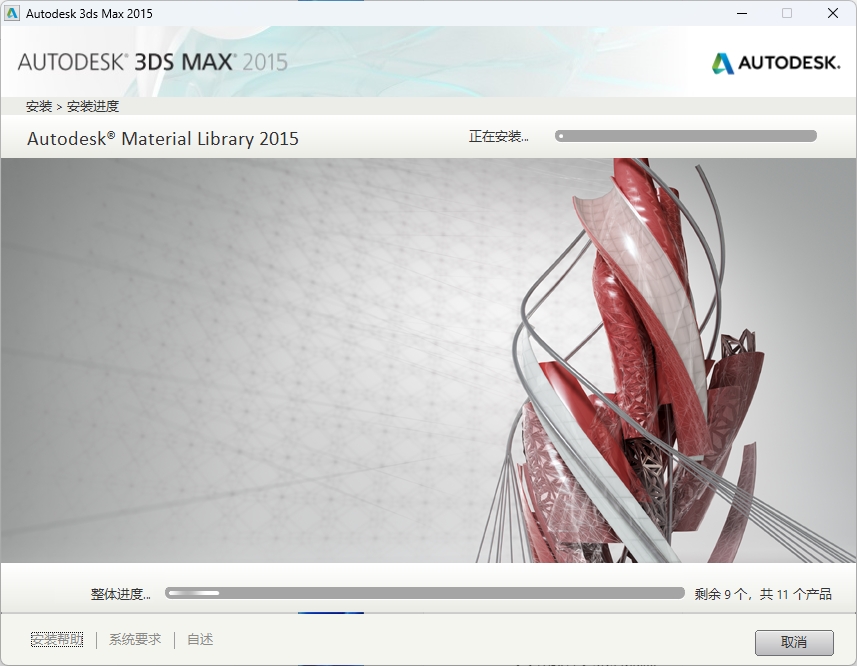View 系统要求 documentation
Image resolution: width=857 pixels, height=666 pixels.
click(x=134, y=639)
